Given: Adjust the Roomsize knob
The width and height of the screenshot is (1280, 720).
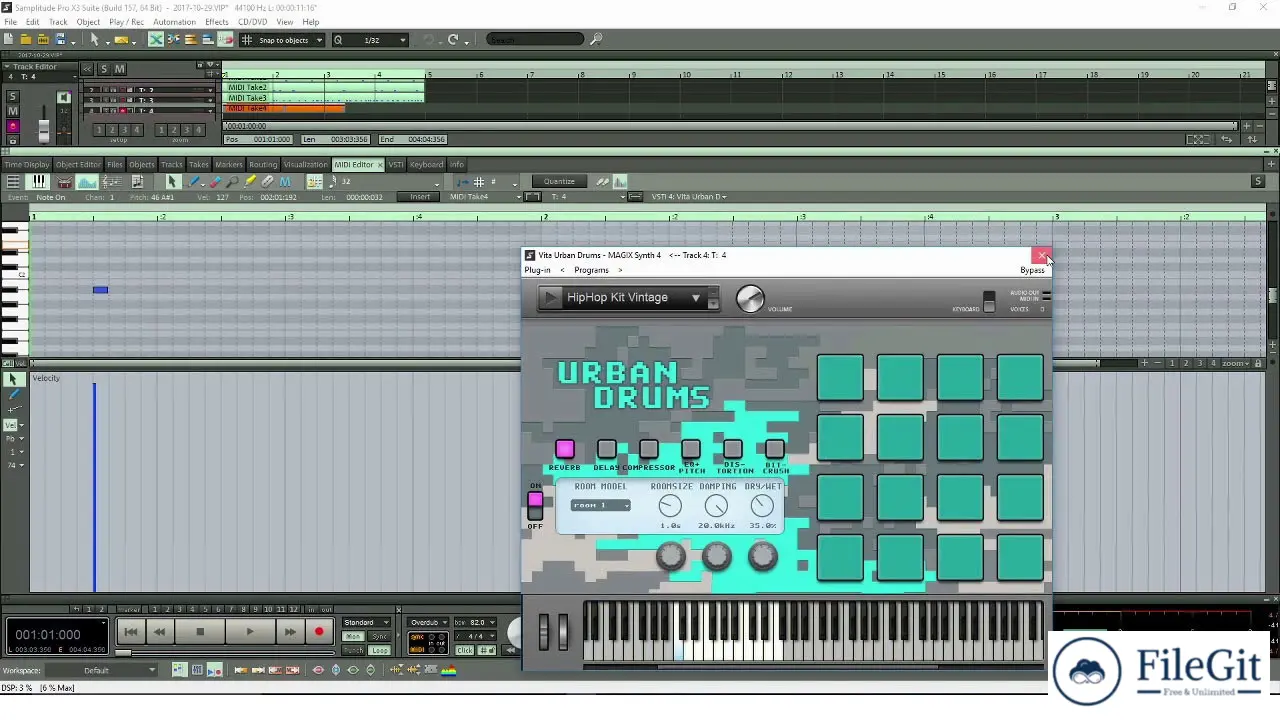Looking at the screenshot, I should (x=670, y=506).
